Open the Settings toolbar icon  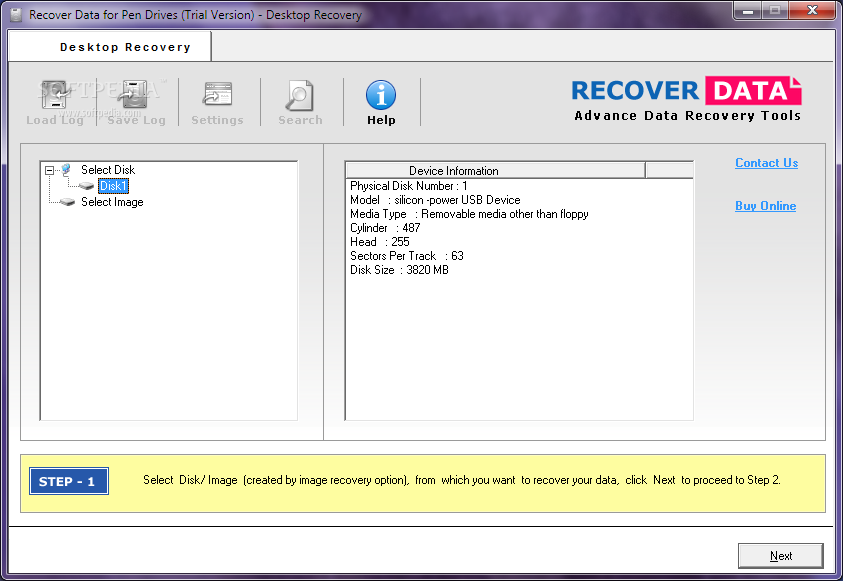(217, 95)
